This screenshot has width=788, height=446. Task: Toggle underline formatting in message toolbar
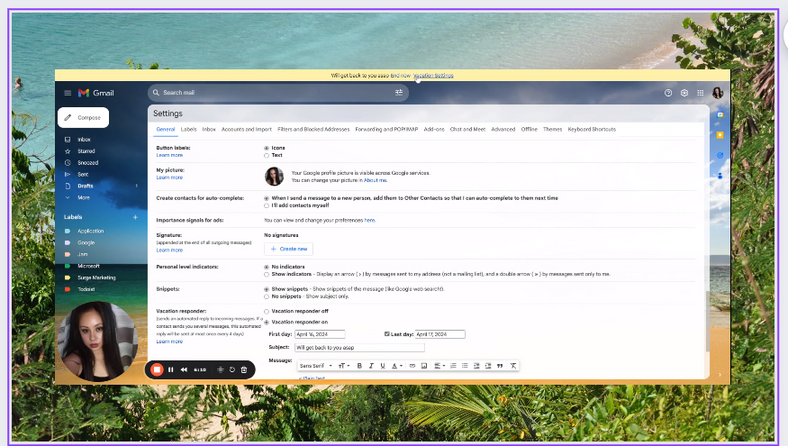(x=382, y=366)
